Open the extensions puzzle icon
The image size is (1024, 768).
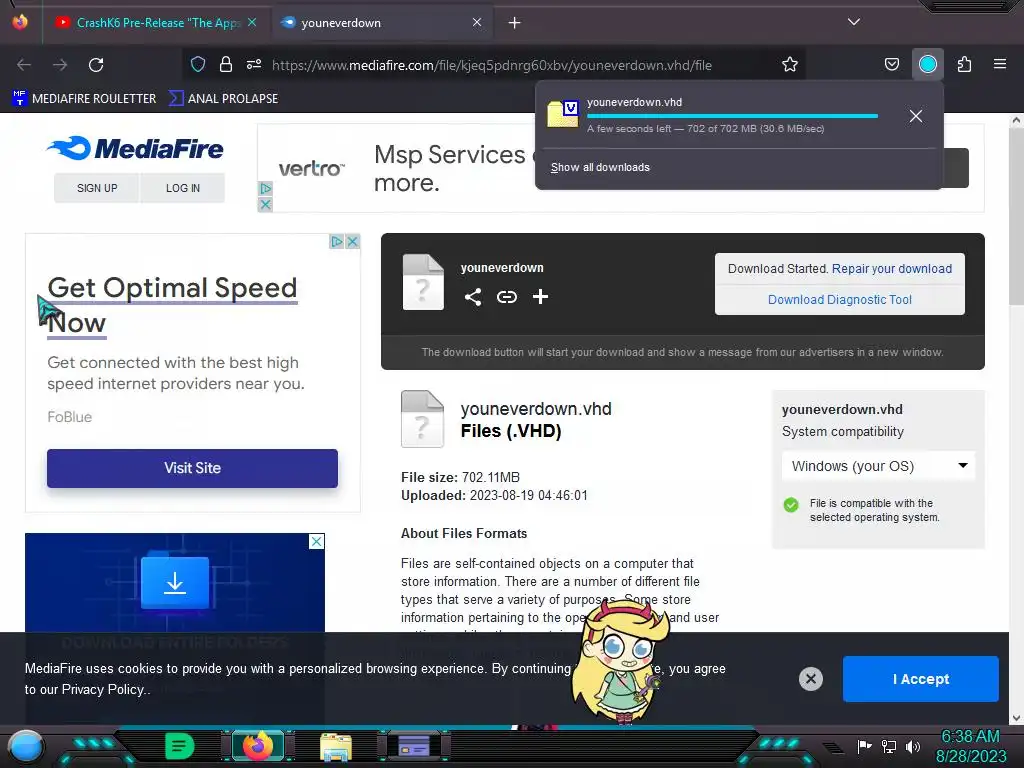(964, 64)
